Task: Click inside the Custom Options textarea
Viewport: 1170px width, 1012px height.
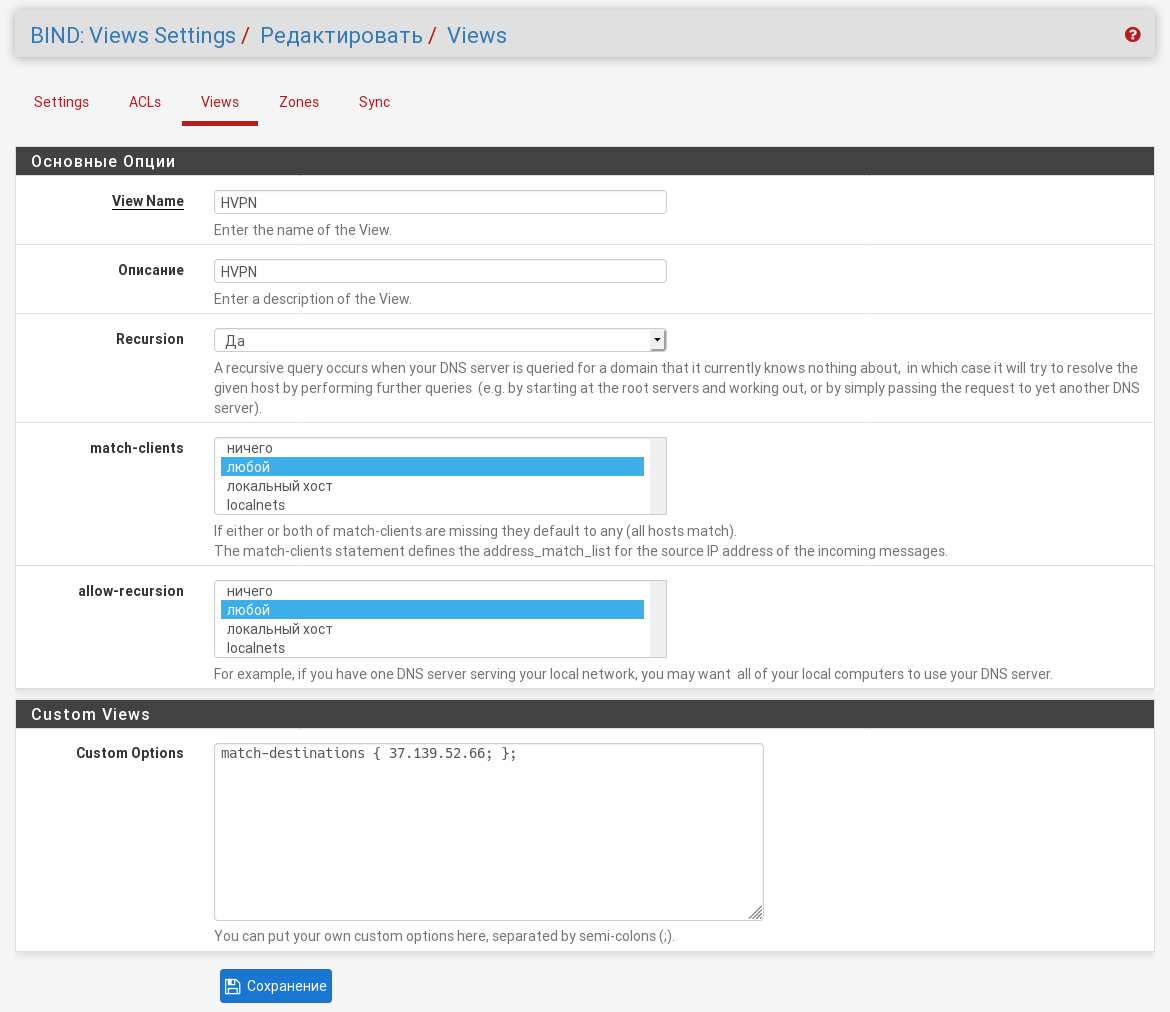Action: pyautogui.click(x=488, y=831)
